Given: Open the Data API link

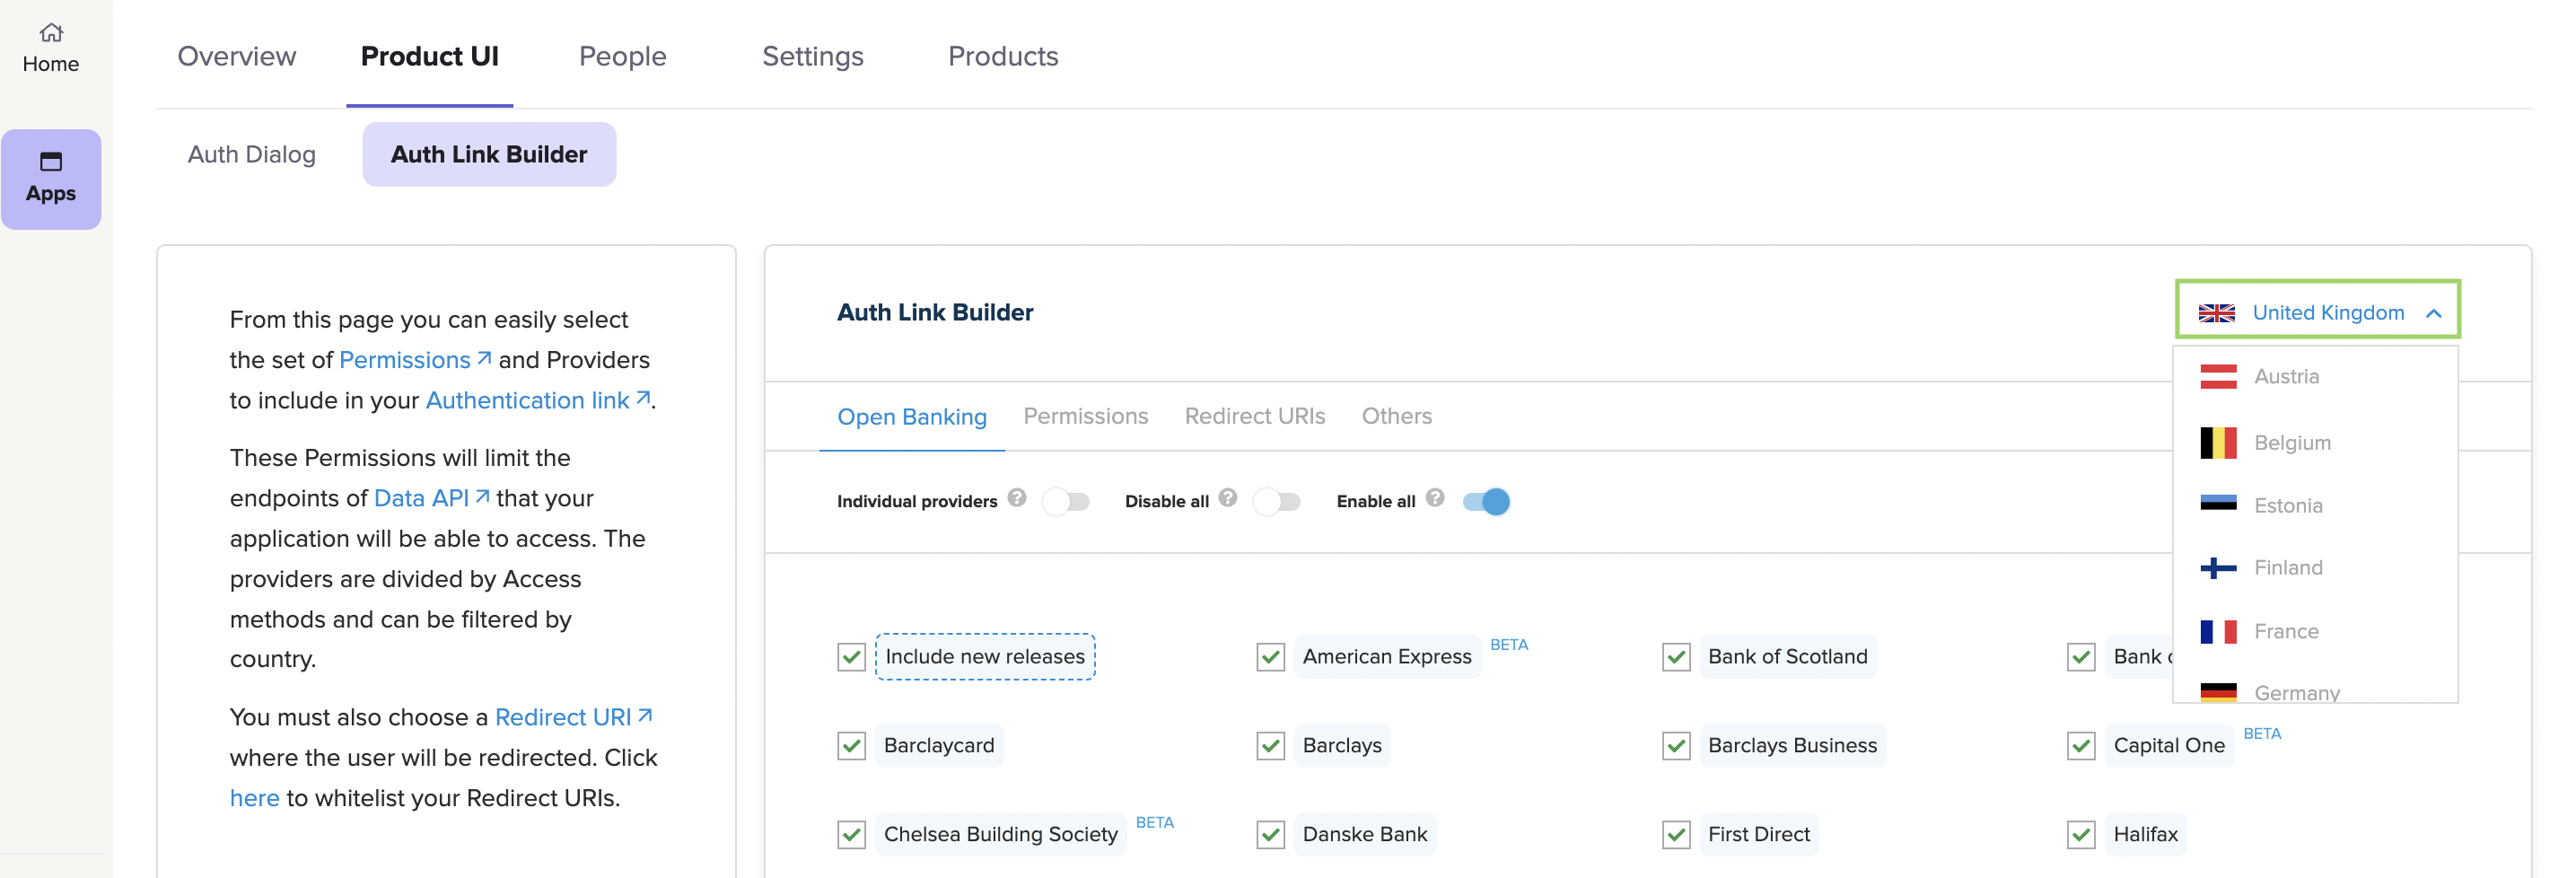Looking at the screenshot, I should coord(431,498).
